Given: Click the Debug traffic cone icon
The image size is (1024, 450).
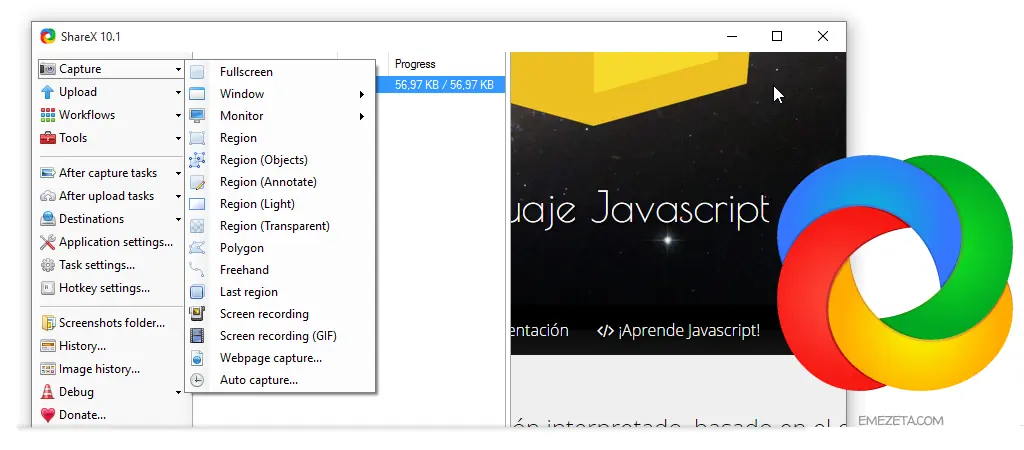Looking at the screenshot, I should (48, 392).
